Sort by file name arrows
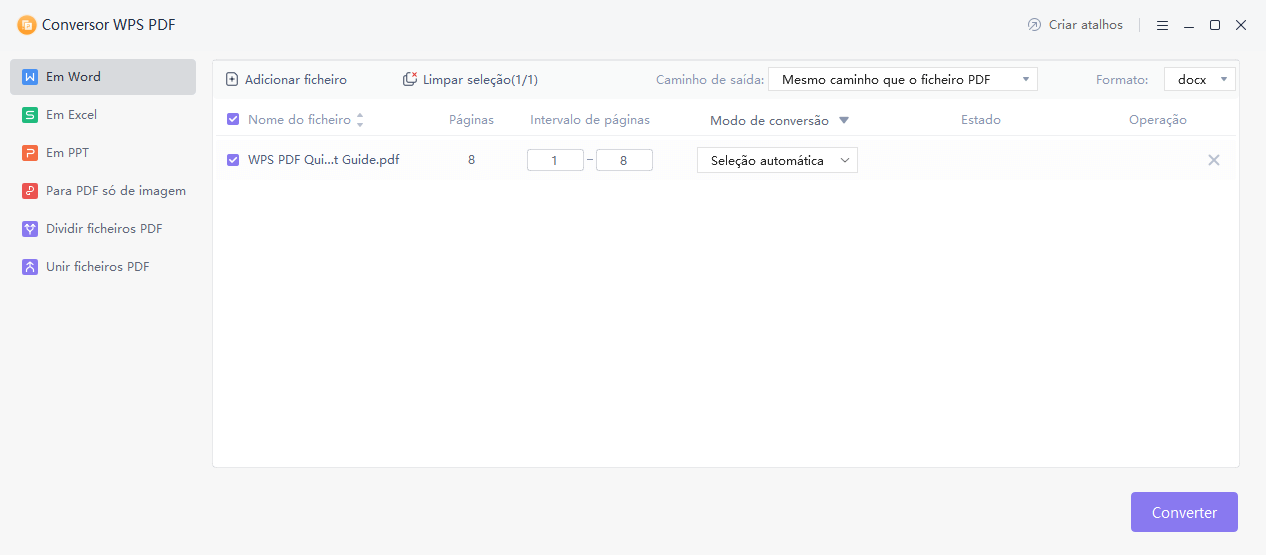Screen dimensions: 1266x555 pos(360,120)
